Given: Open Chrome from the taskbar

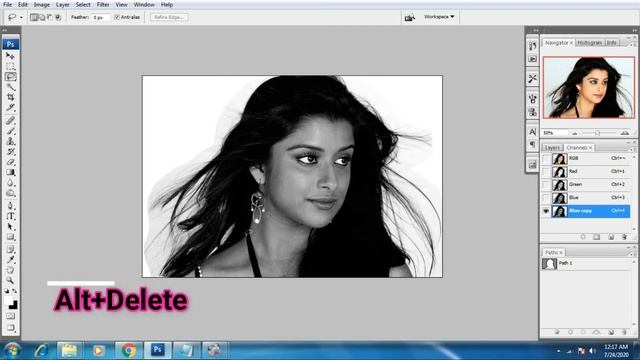Looking at the screenshot, I should (x=129, y=350).
